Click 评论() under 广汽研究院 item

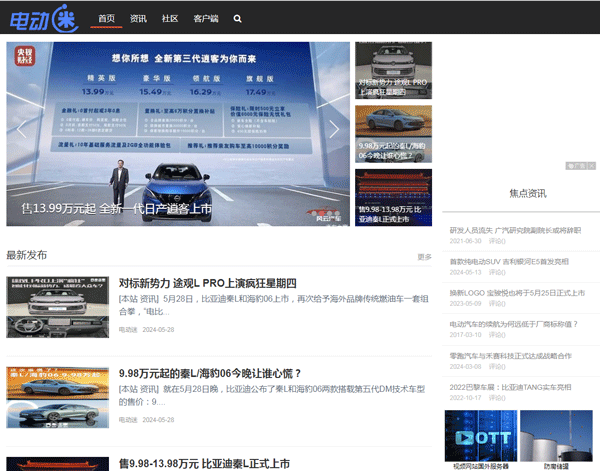497,241
